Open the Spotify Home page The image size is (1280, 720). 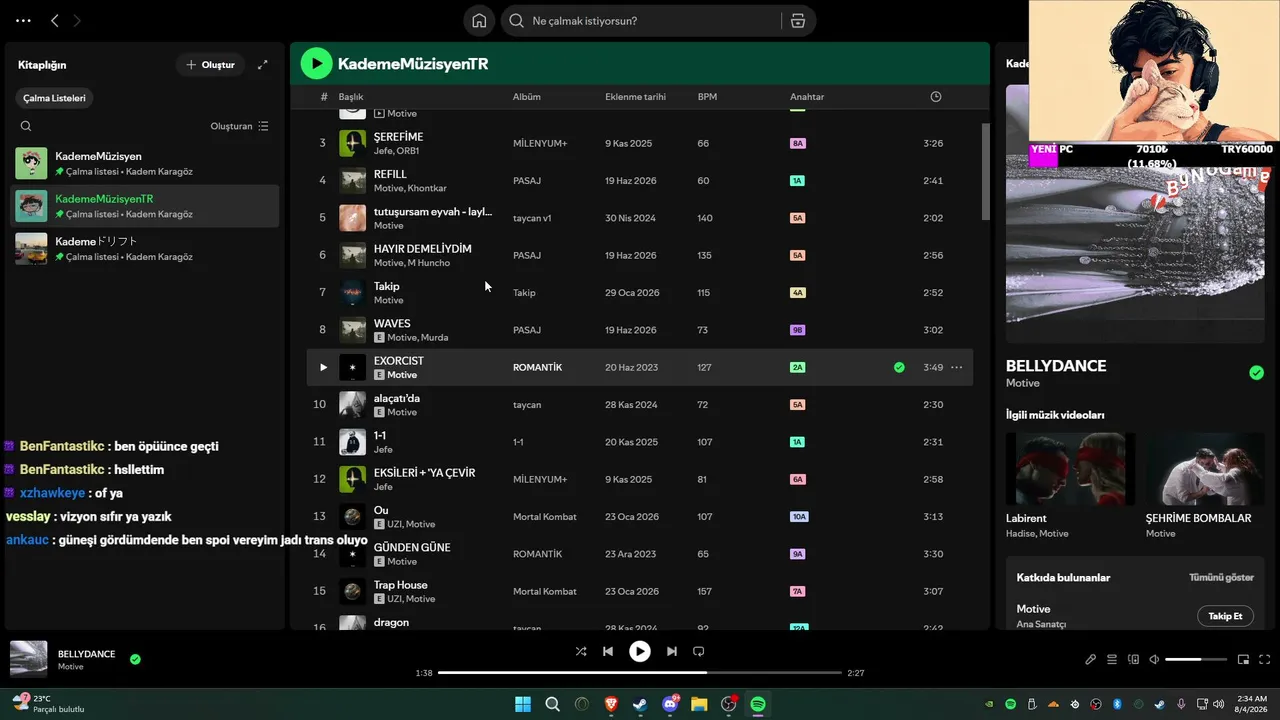480,21
